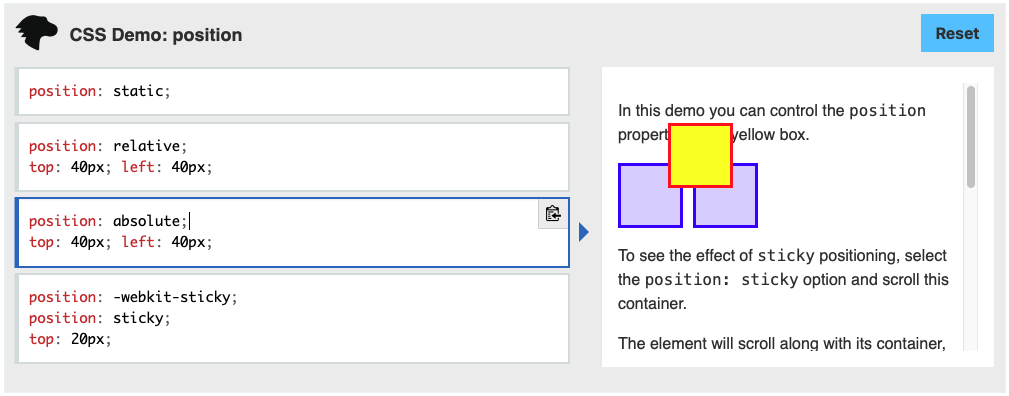This screenshot has width=1009, height=396.
Task: Click the yellow positioned box
Action: pyautogui.click(x=700, y=155)
